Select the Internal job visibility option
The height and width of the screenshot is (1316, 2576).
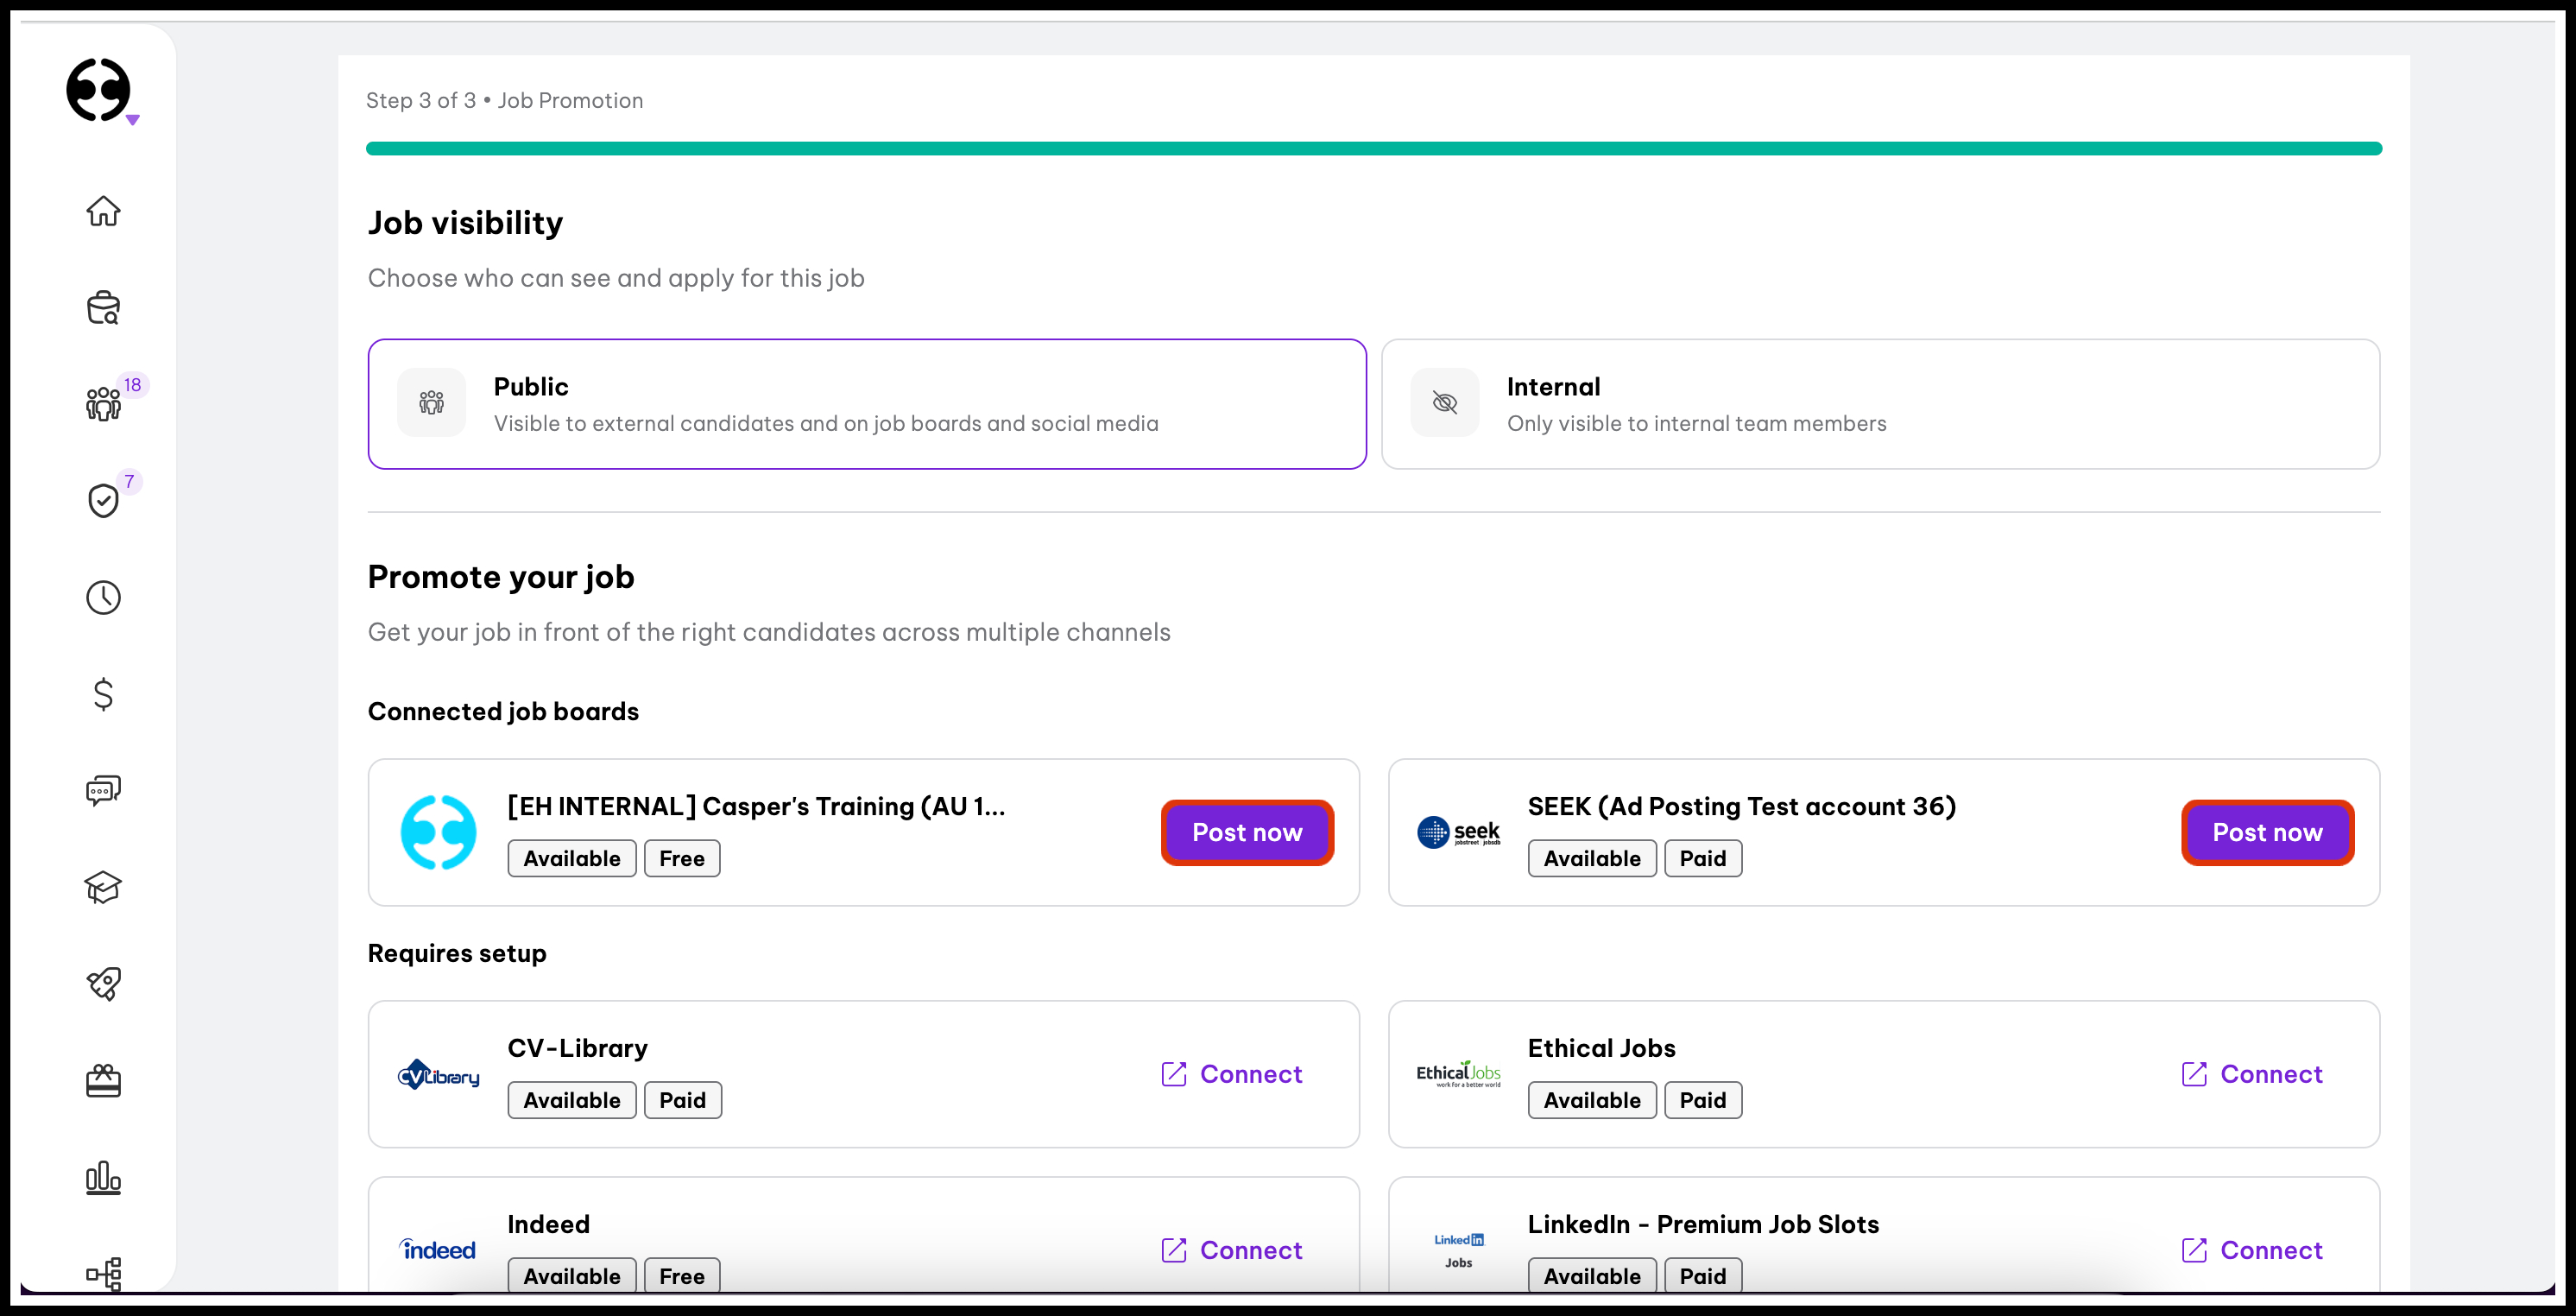pyautogui.click(x=1879, y=404)
